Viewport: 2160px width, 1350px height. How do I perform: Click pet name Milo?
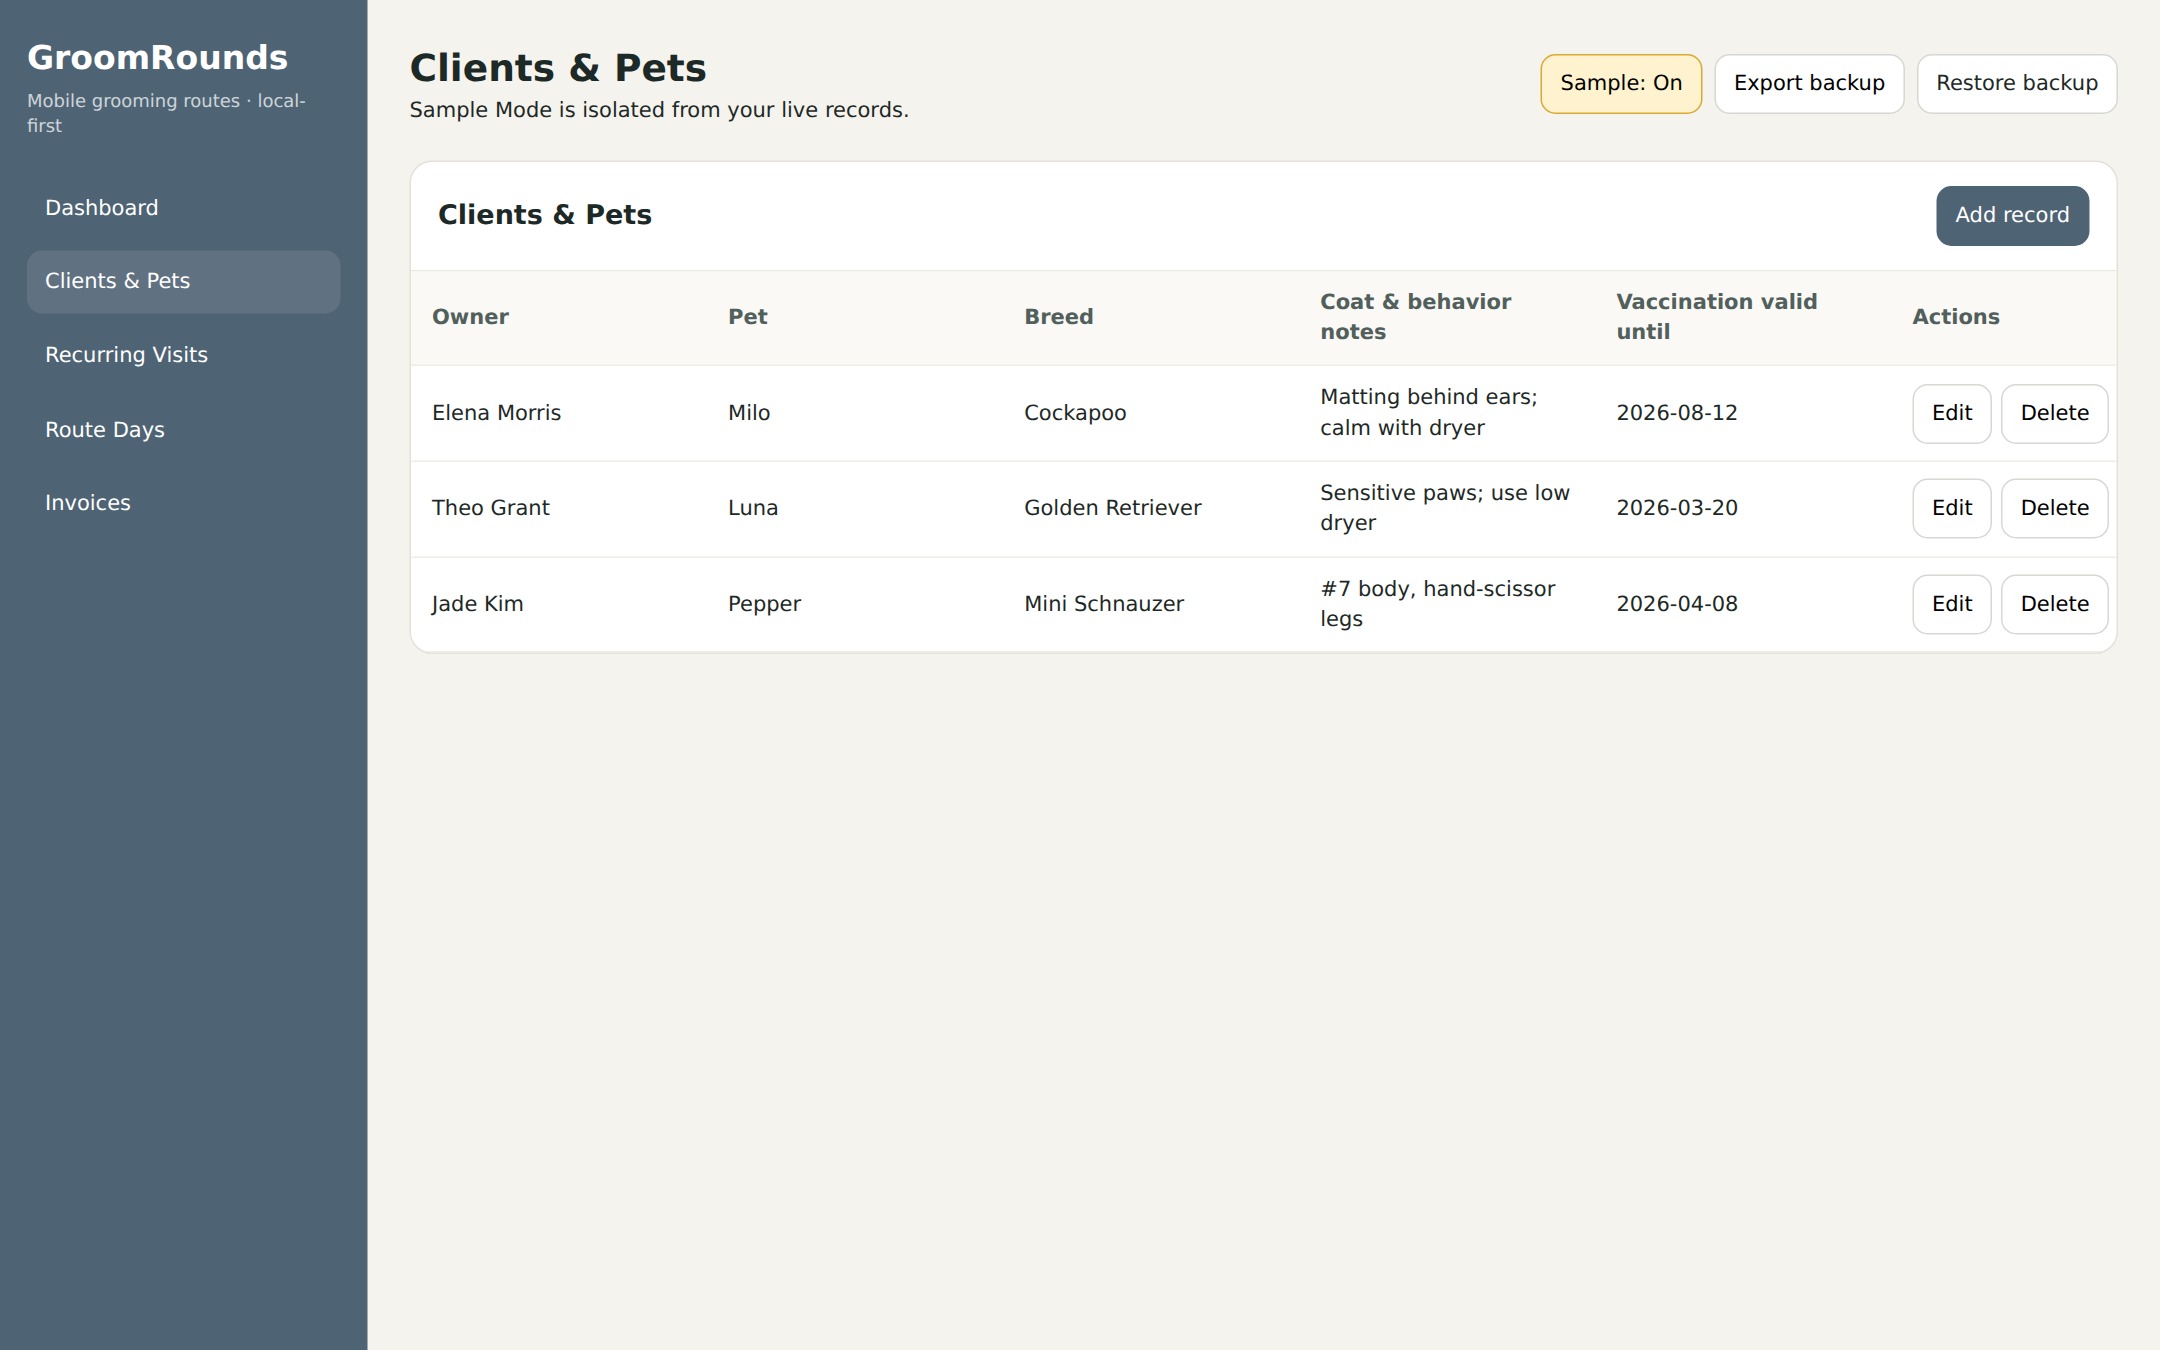pyautogui.click(x=749, y=413)
